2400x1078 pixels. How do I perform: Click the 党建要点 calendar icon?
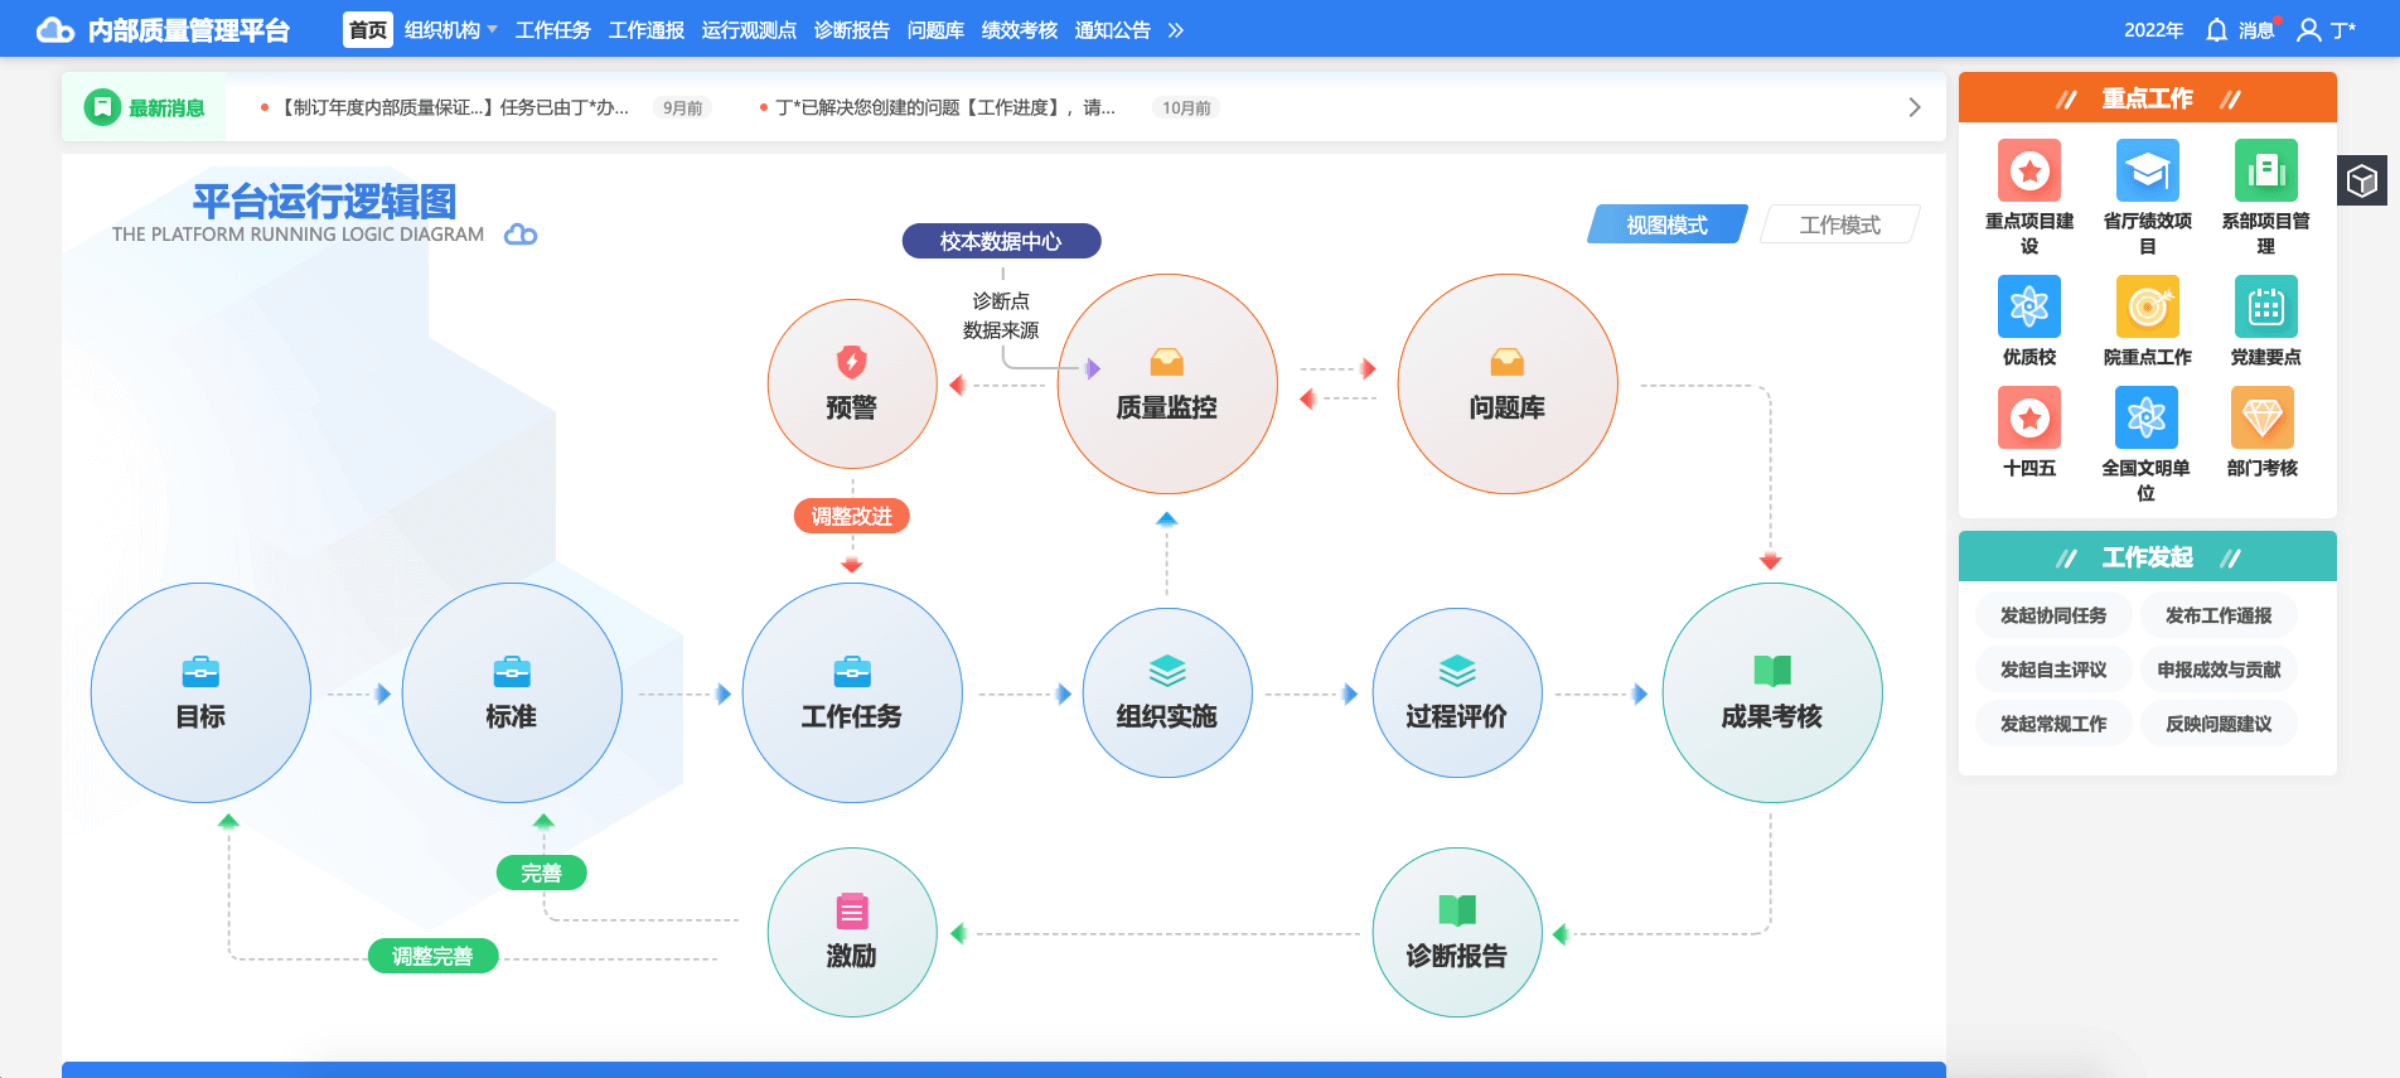coord(2265,307)
